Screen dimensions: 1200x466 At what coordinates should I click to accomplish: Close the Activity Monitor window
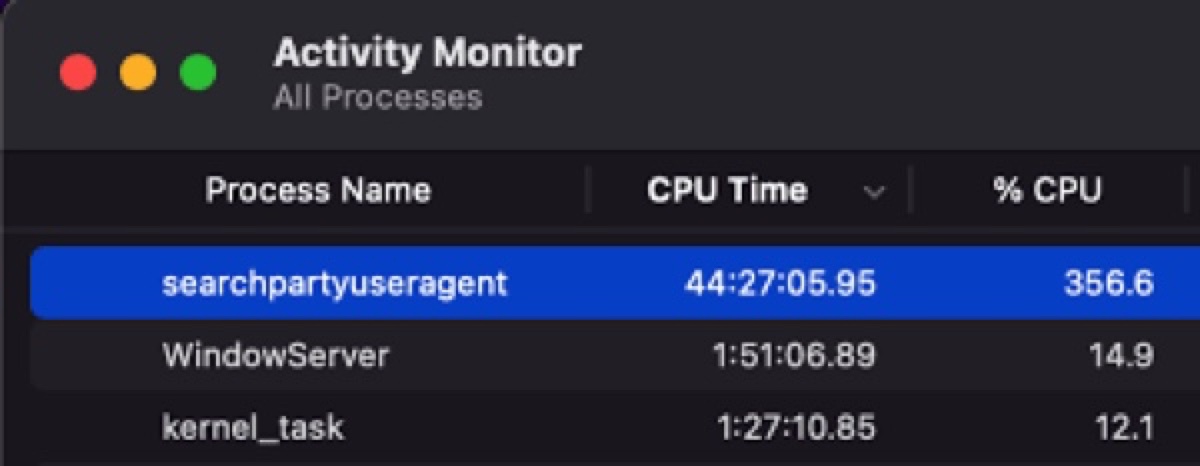click(78, 73)
